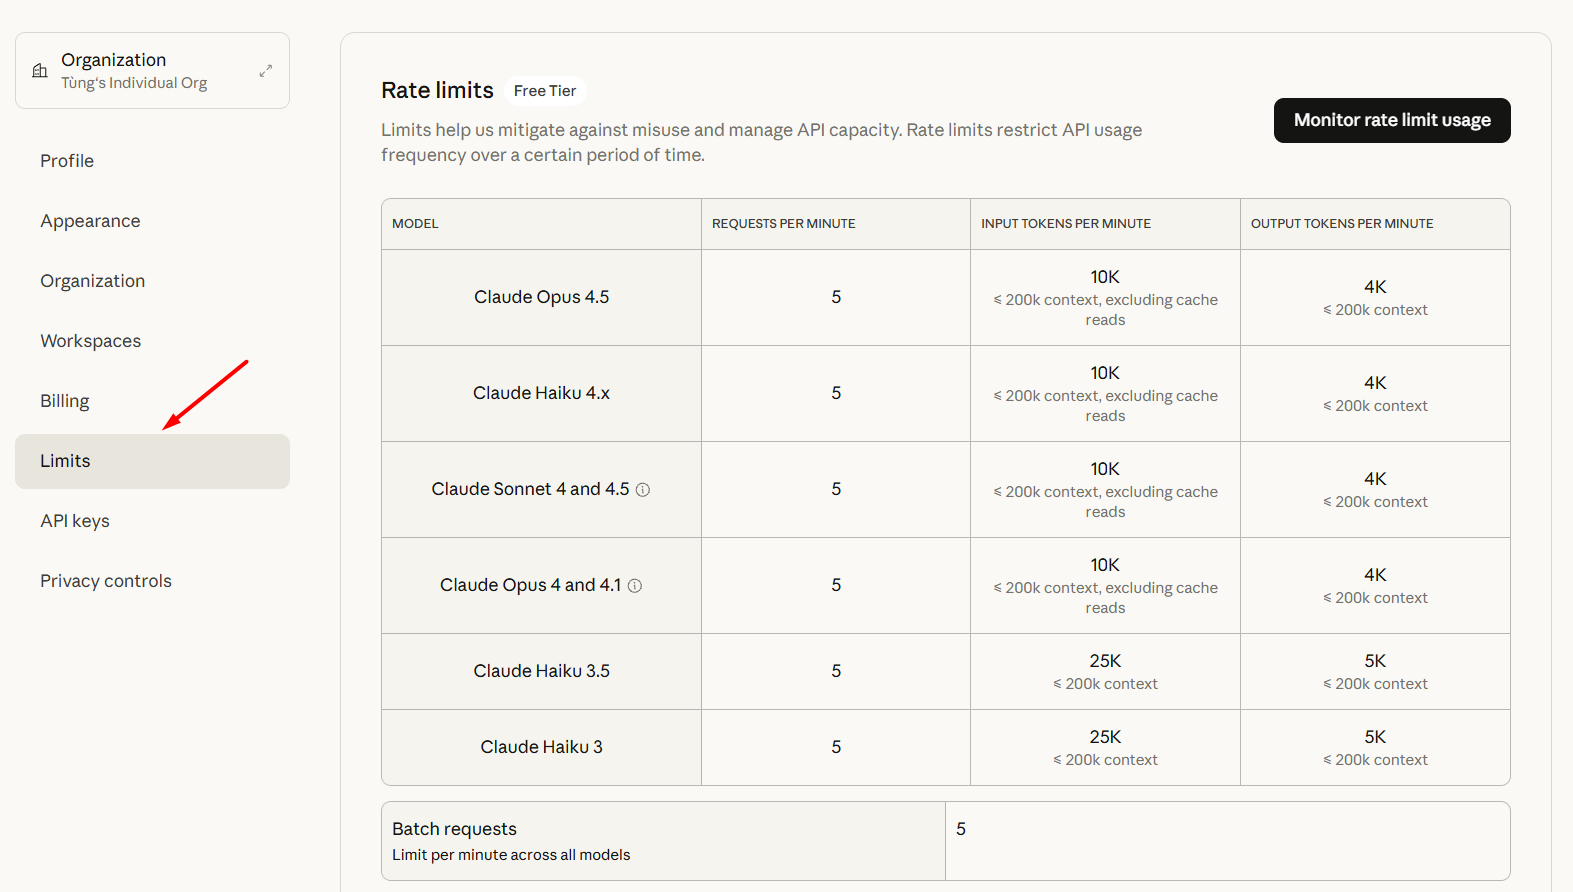Click Monitor rate limit usage button
This screenshot has height=892, width=1573.
click(x=1391, y=120)
